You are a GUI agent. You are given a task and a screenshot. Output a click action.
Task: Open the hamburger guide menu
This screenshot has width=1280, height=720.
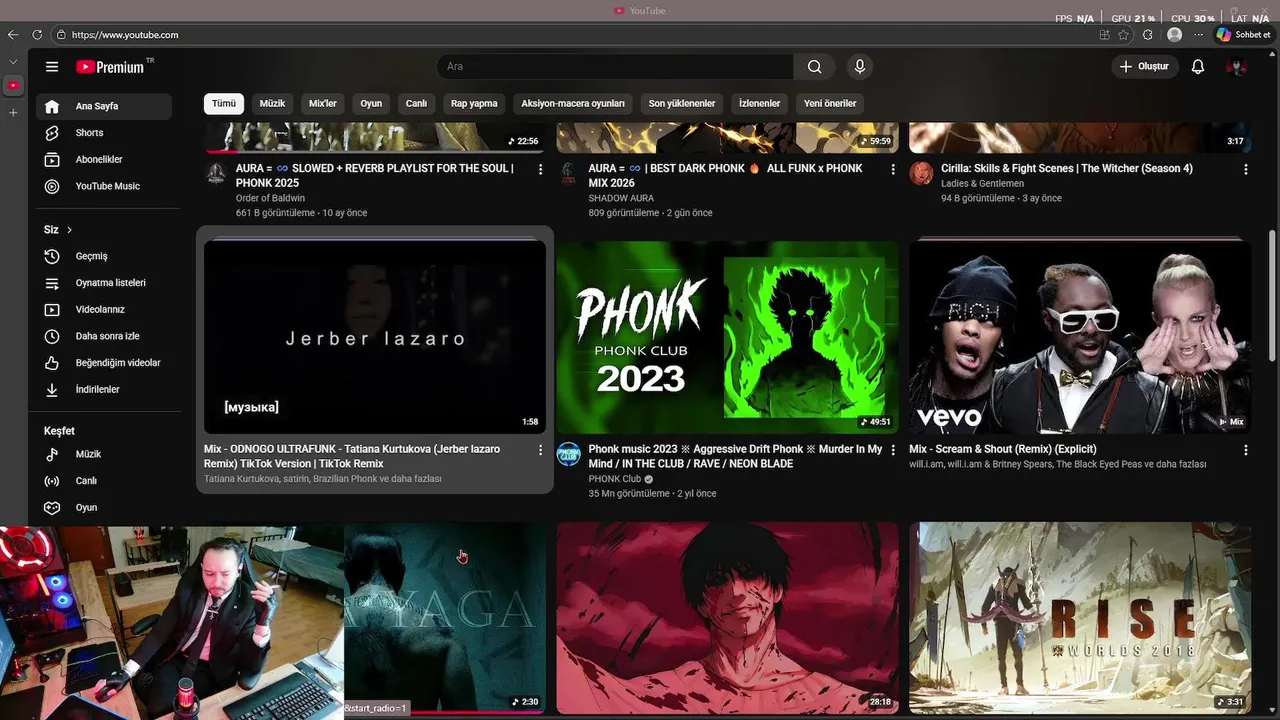pyautogui.click(x=52, y=67)
